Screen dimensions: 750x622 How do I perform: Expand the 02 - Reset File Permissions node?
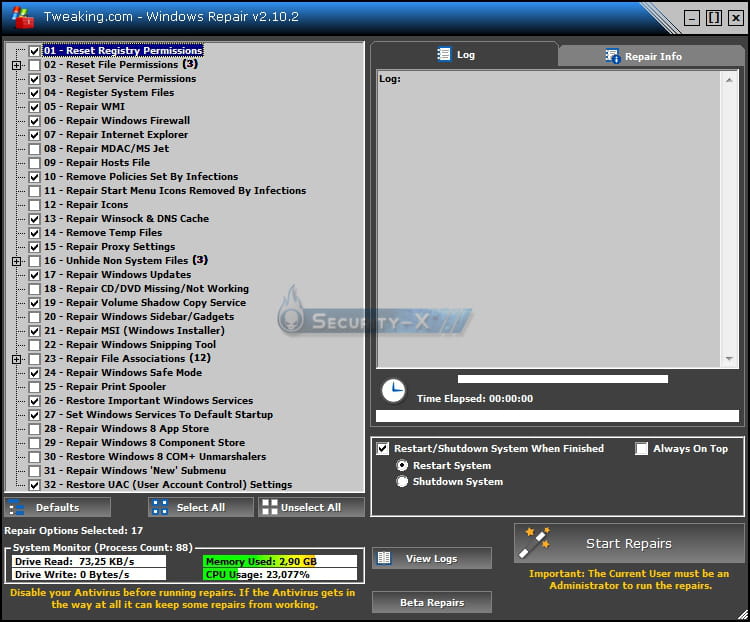pyautogui.click(x=16, y=65)
